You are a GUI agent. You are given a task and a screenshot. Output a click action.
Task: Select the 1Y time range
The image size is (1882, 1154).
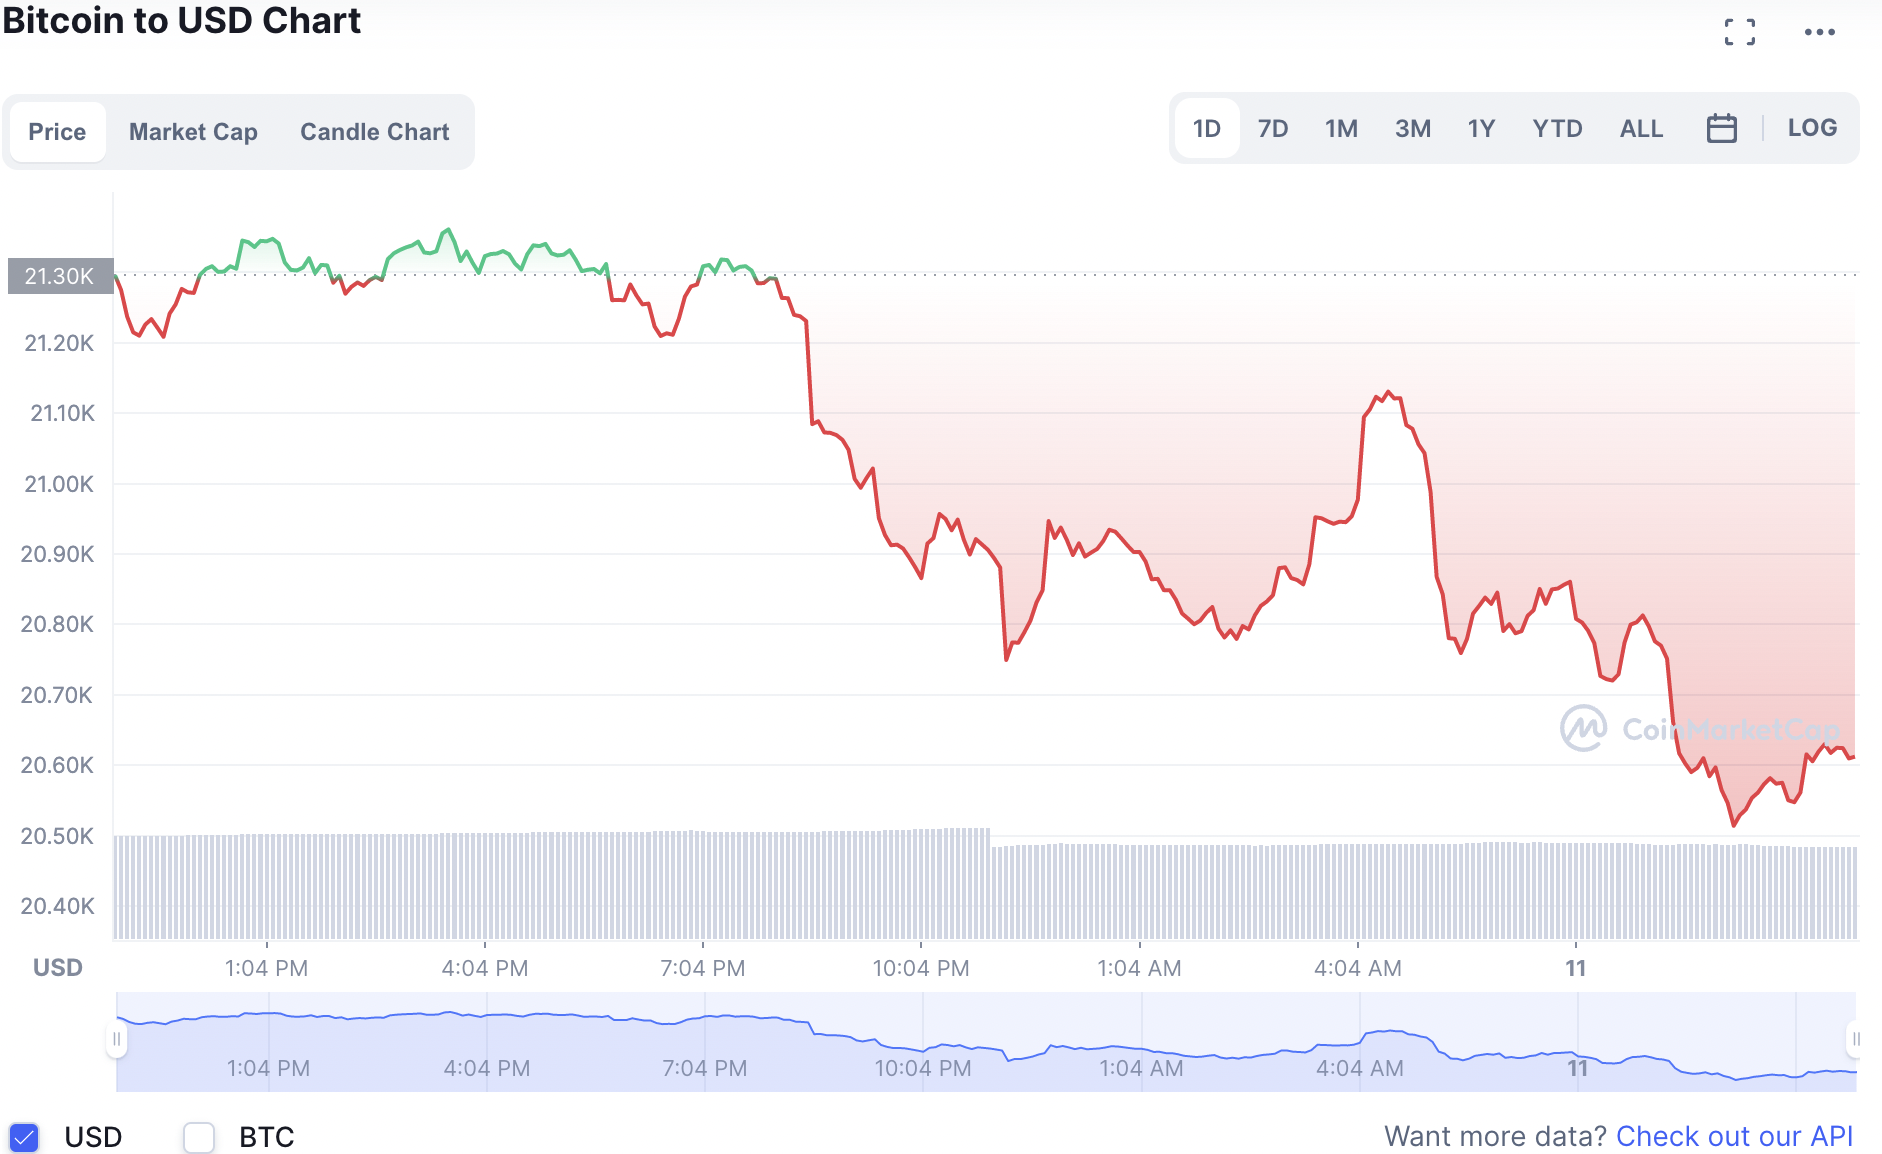click(x=1481, y=128)
